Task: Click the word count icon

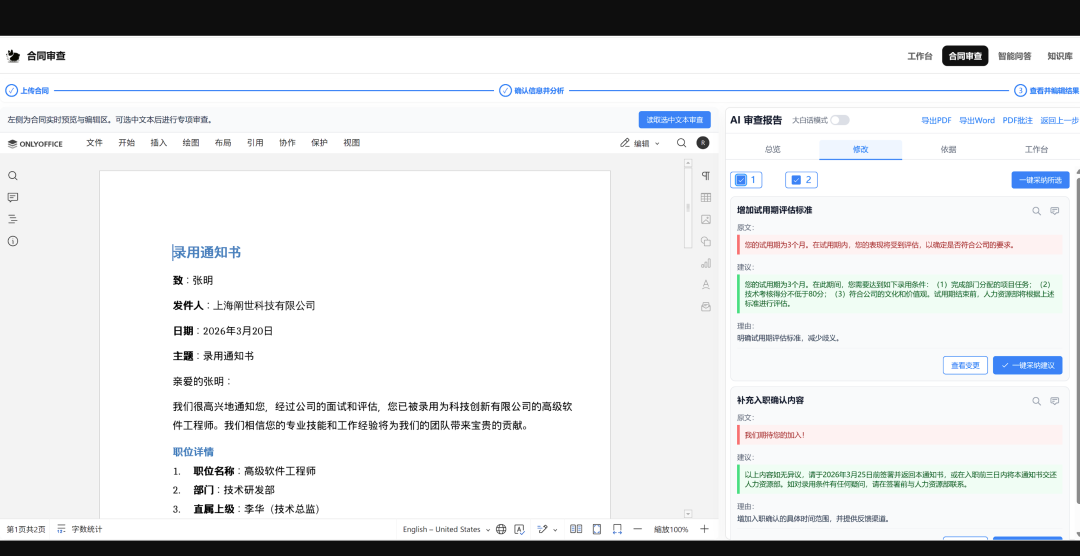Action: pyautogui.click(x=61, y=529)
